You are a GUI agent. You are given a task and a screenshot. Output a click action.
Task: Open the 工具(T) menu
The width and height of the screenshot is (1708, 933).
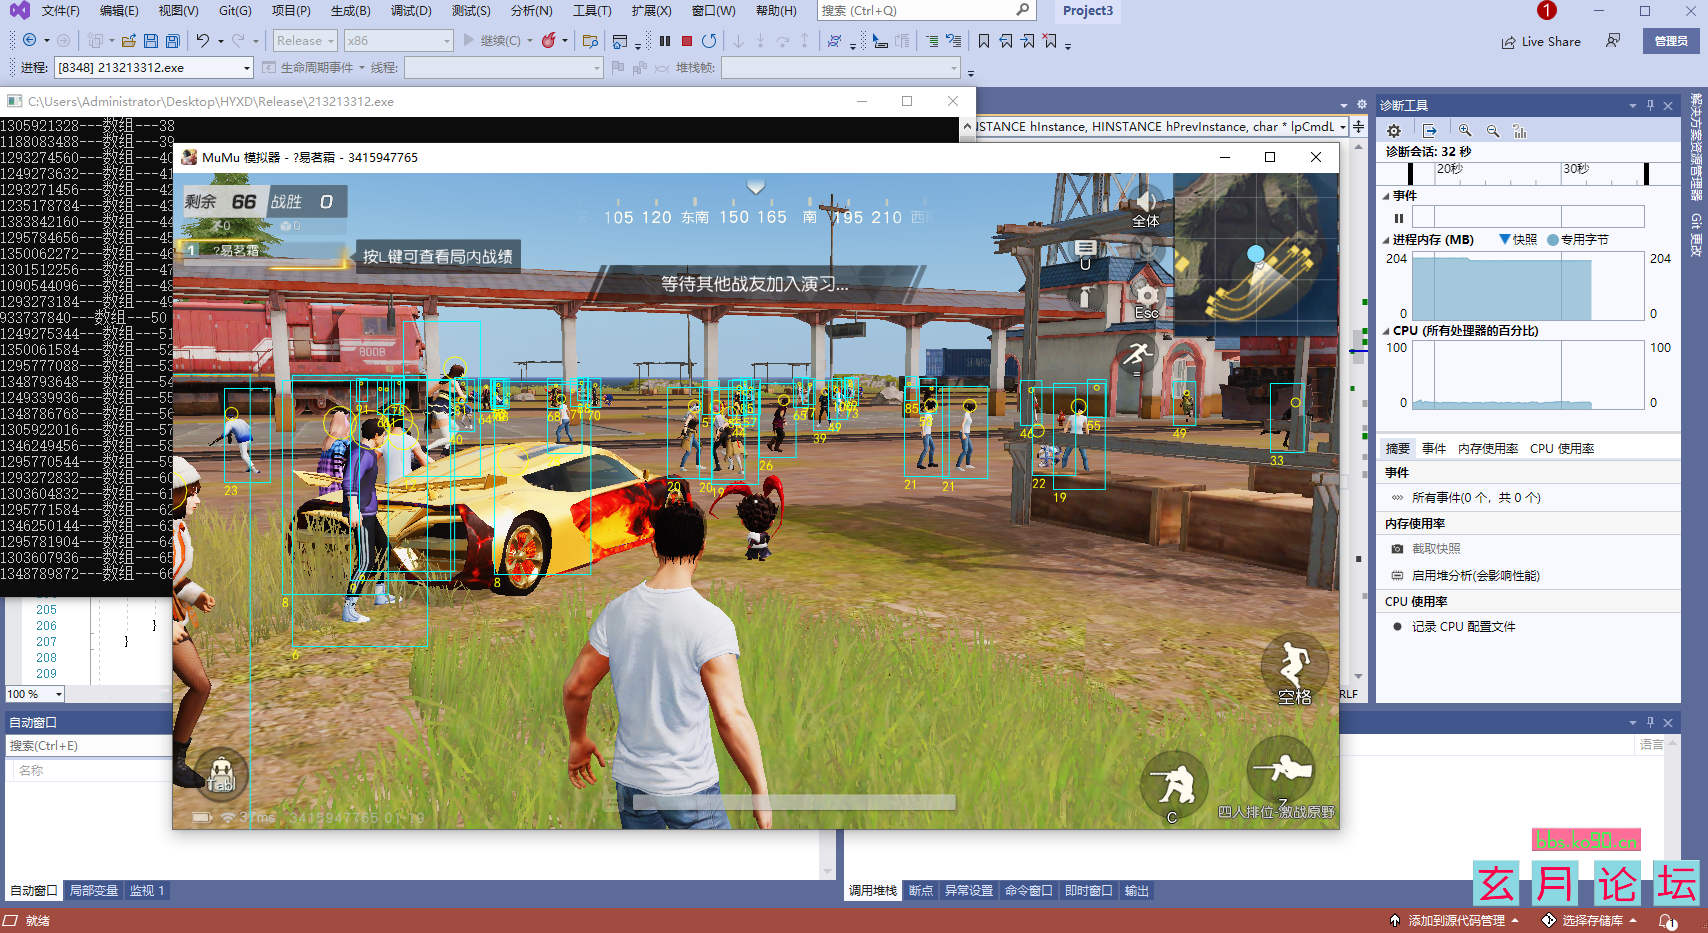point(592,11)
